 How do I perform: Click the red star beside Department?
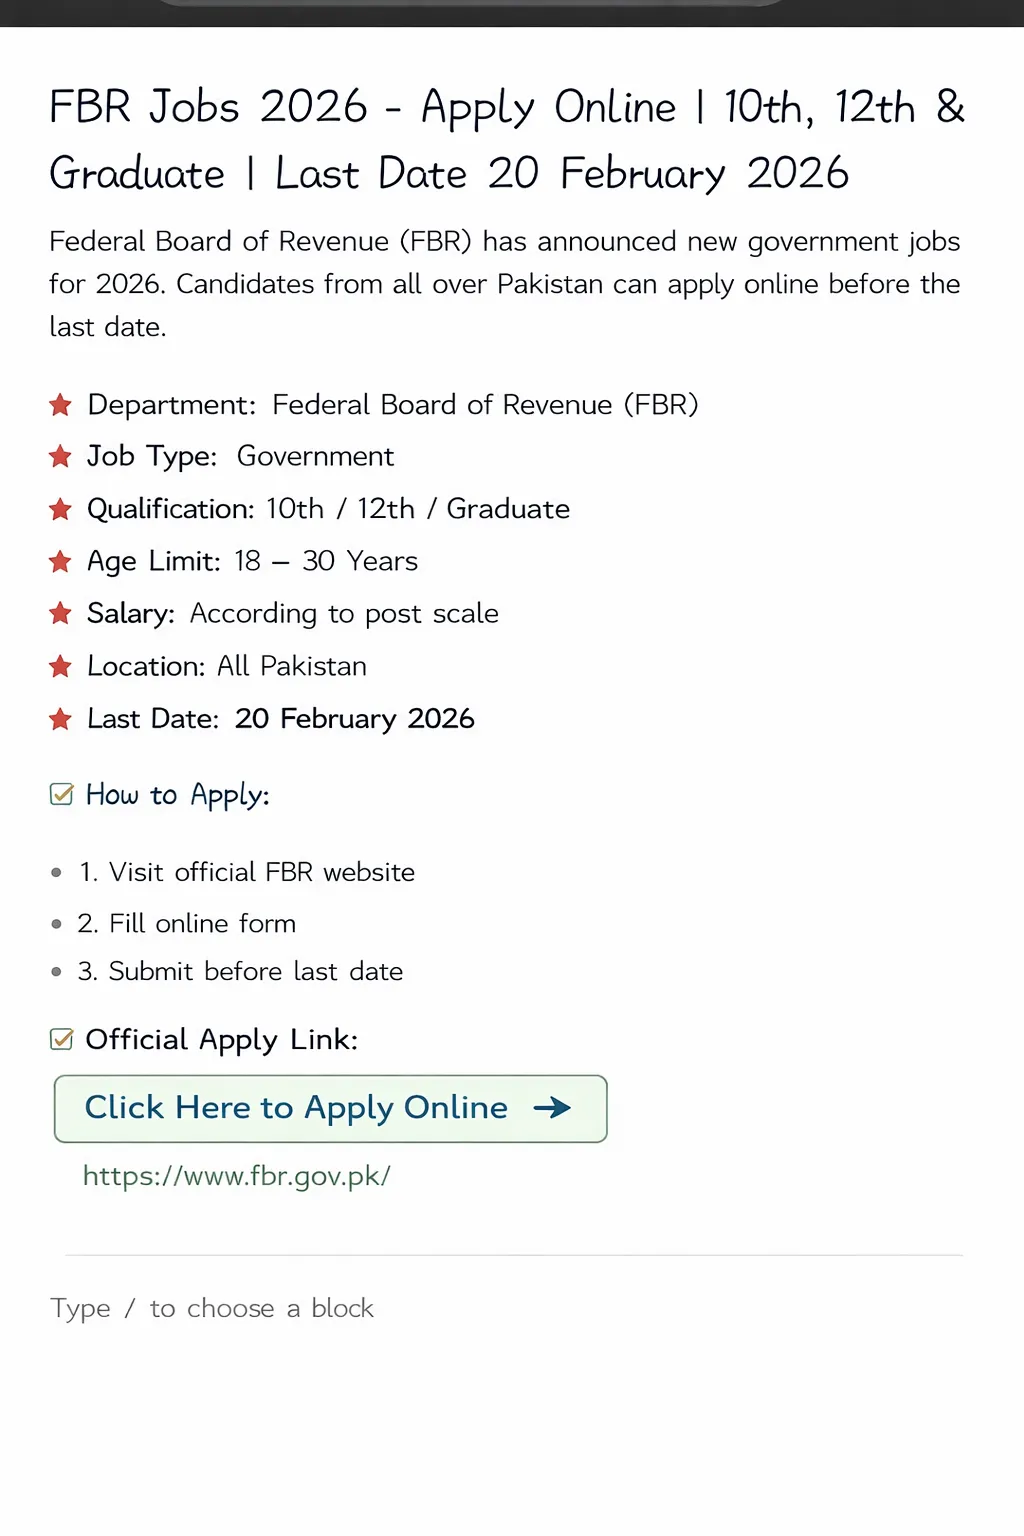61,405
